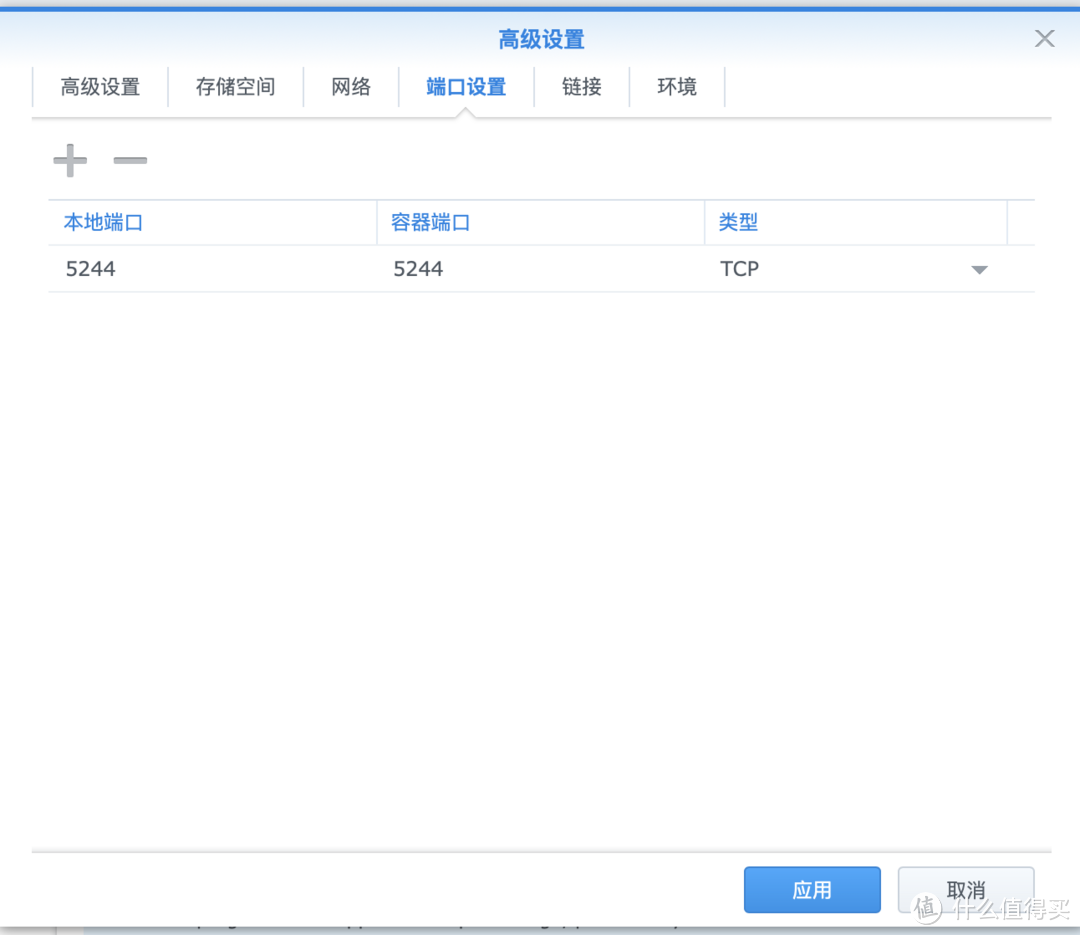Click the dialog title 高级设置

[x=540, y=39]
